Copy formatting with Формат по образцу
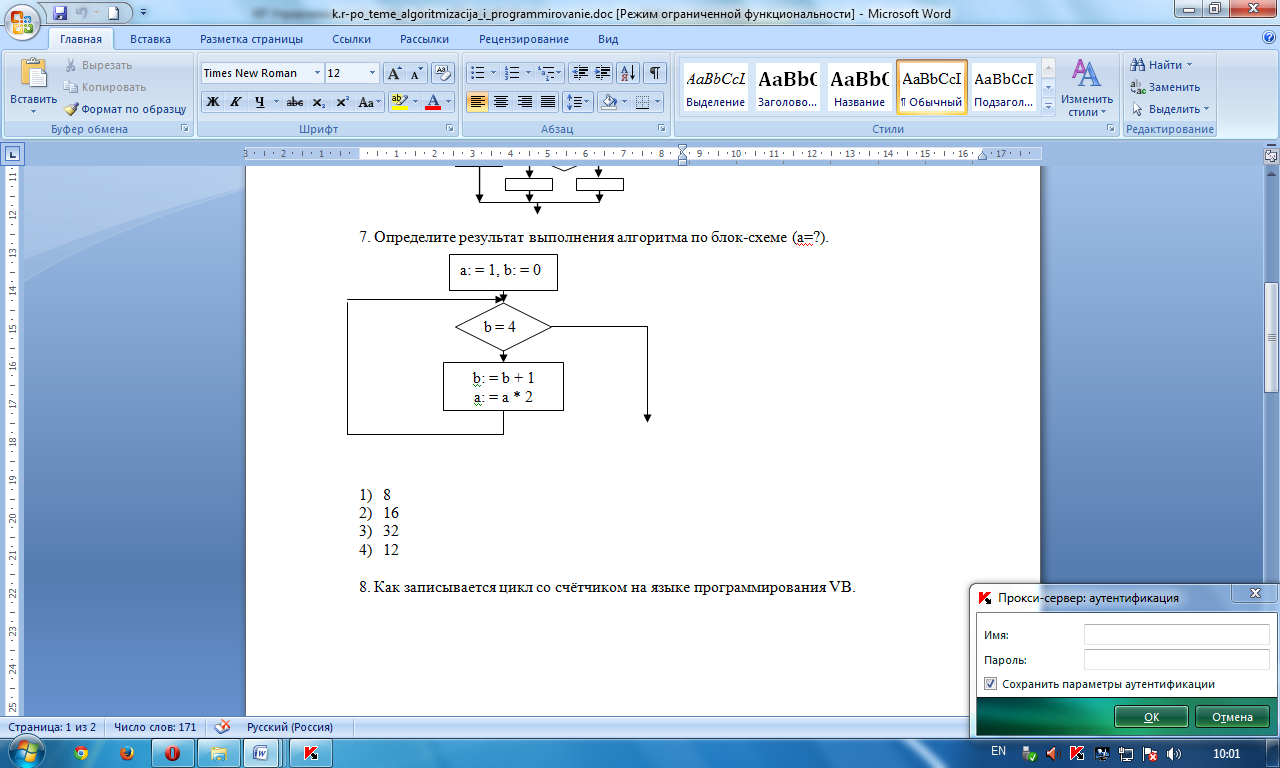The image size is (1280, 768). click(x=126, y=109)
